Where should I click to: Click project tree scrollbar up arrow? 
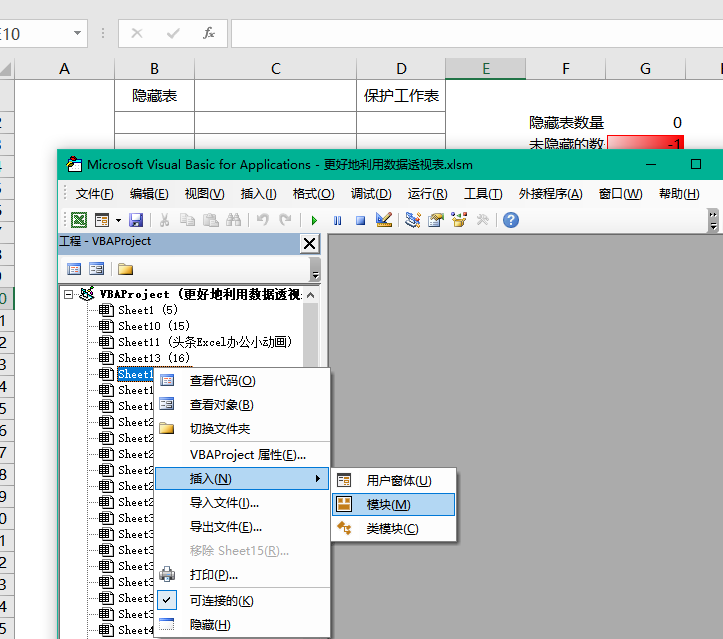click(311, 295)
